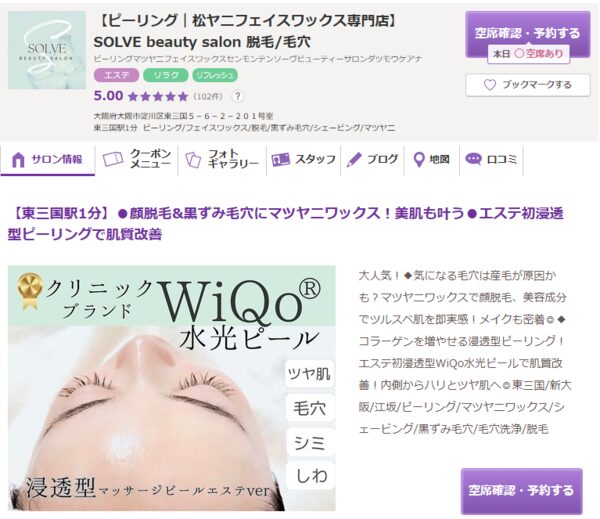
Task: Open the WiQo 水光ピール banner image
Action: [172, 388]
